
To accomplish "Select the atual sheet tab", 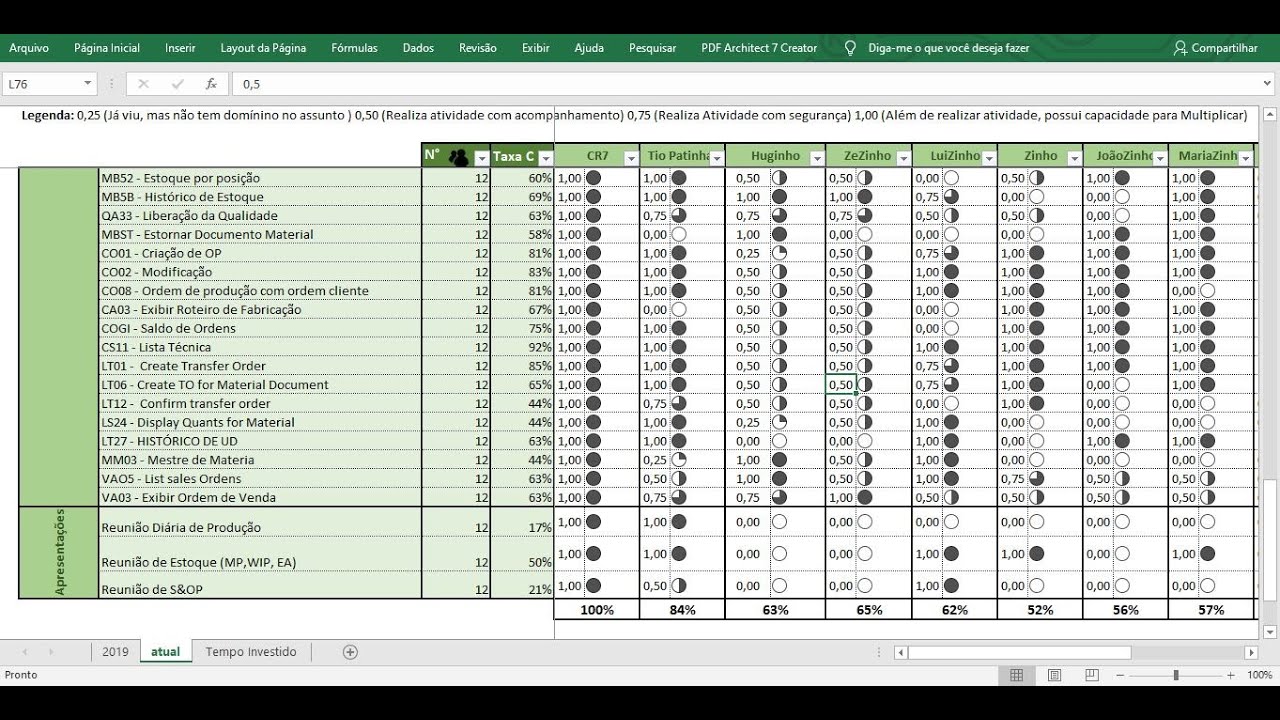I will 165,652.
